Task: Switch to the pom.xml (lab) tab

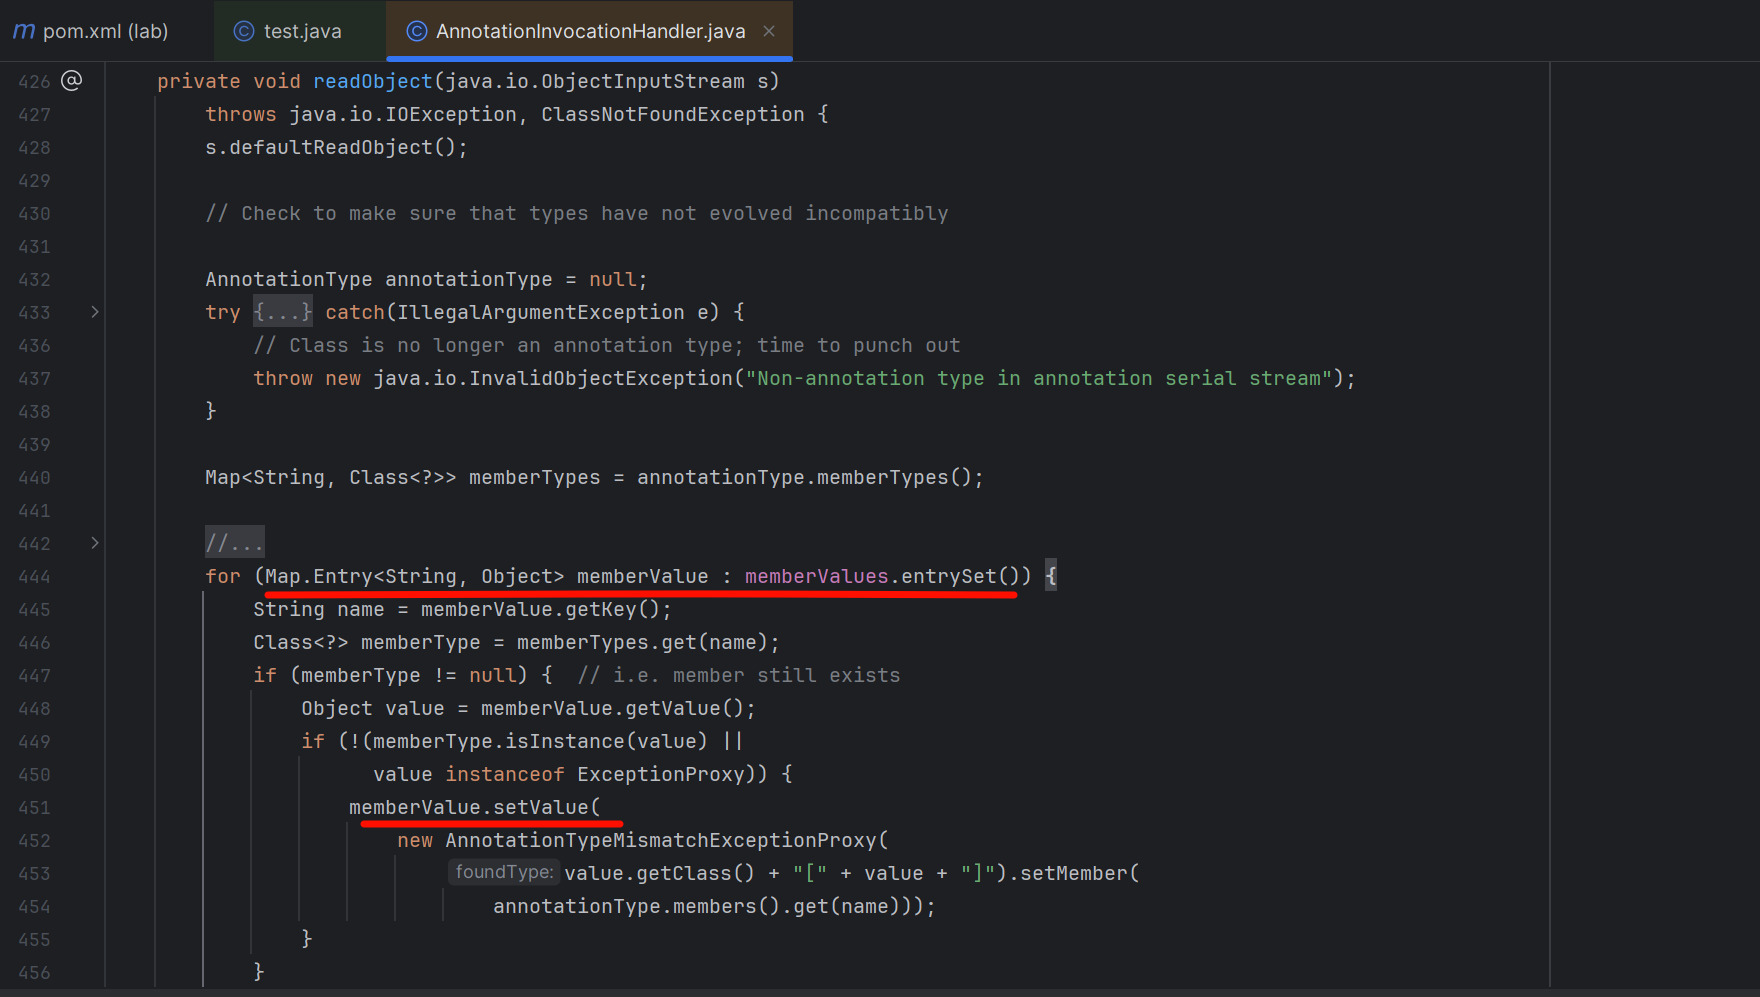Action: pyautogui.click(x=105, y=32)
